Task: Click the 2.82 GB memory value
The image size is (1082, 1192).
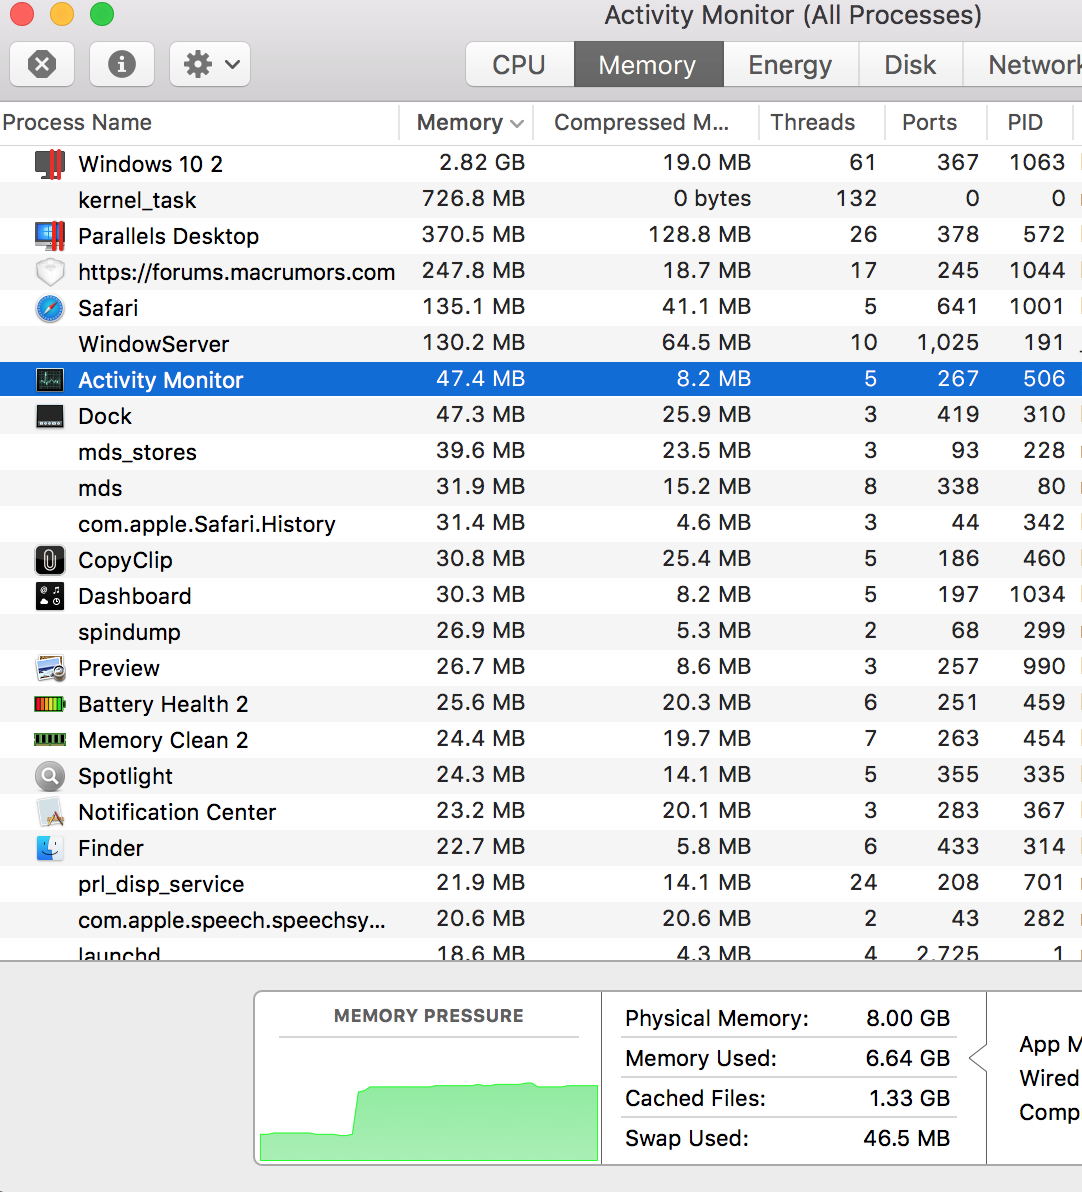Action: (x=482, y=163)
